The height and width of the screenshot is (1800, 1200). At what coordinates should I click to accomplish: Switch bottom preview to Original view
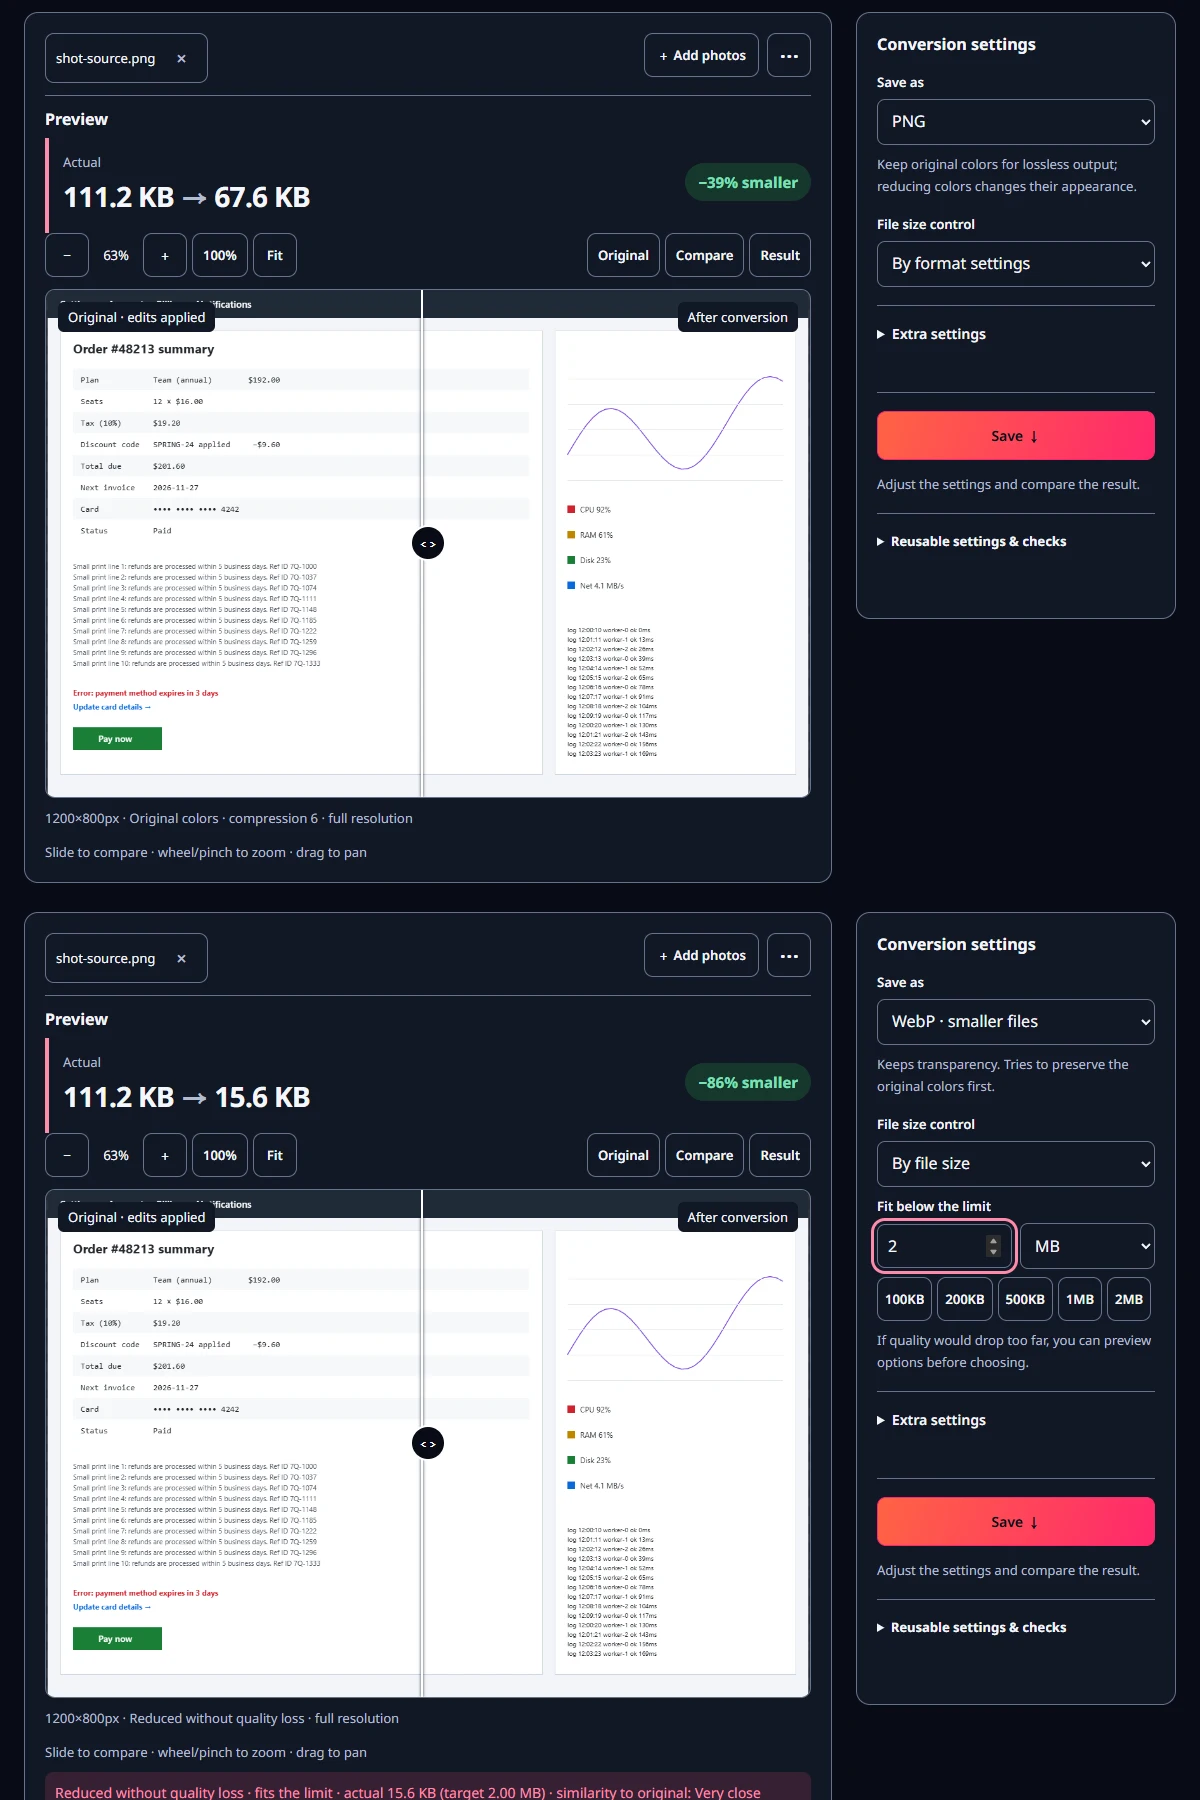623,1156
